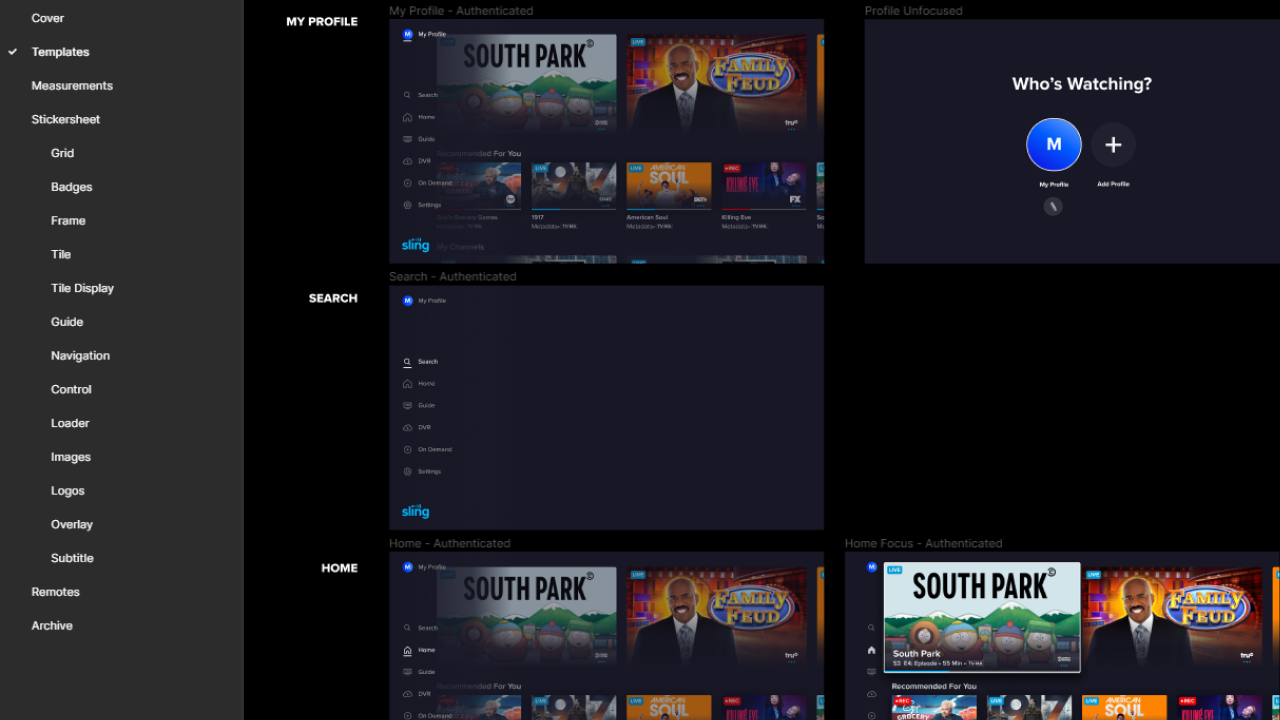Click the DVR icon in Home - Authenticated frame

click(x=407, y=694)
